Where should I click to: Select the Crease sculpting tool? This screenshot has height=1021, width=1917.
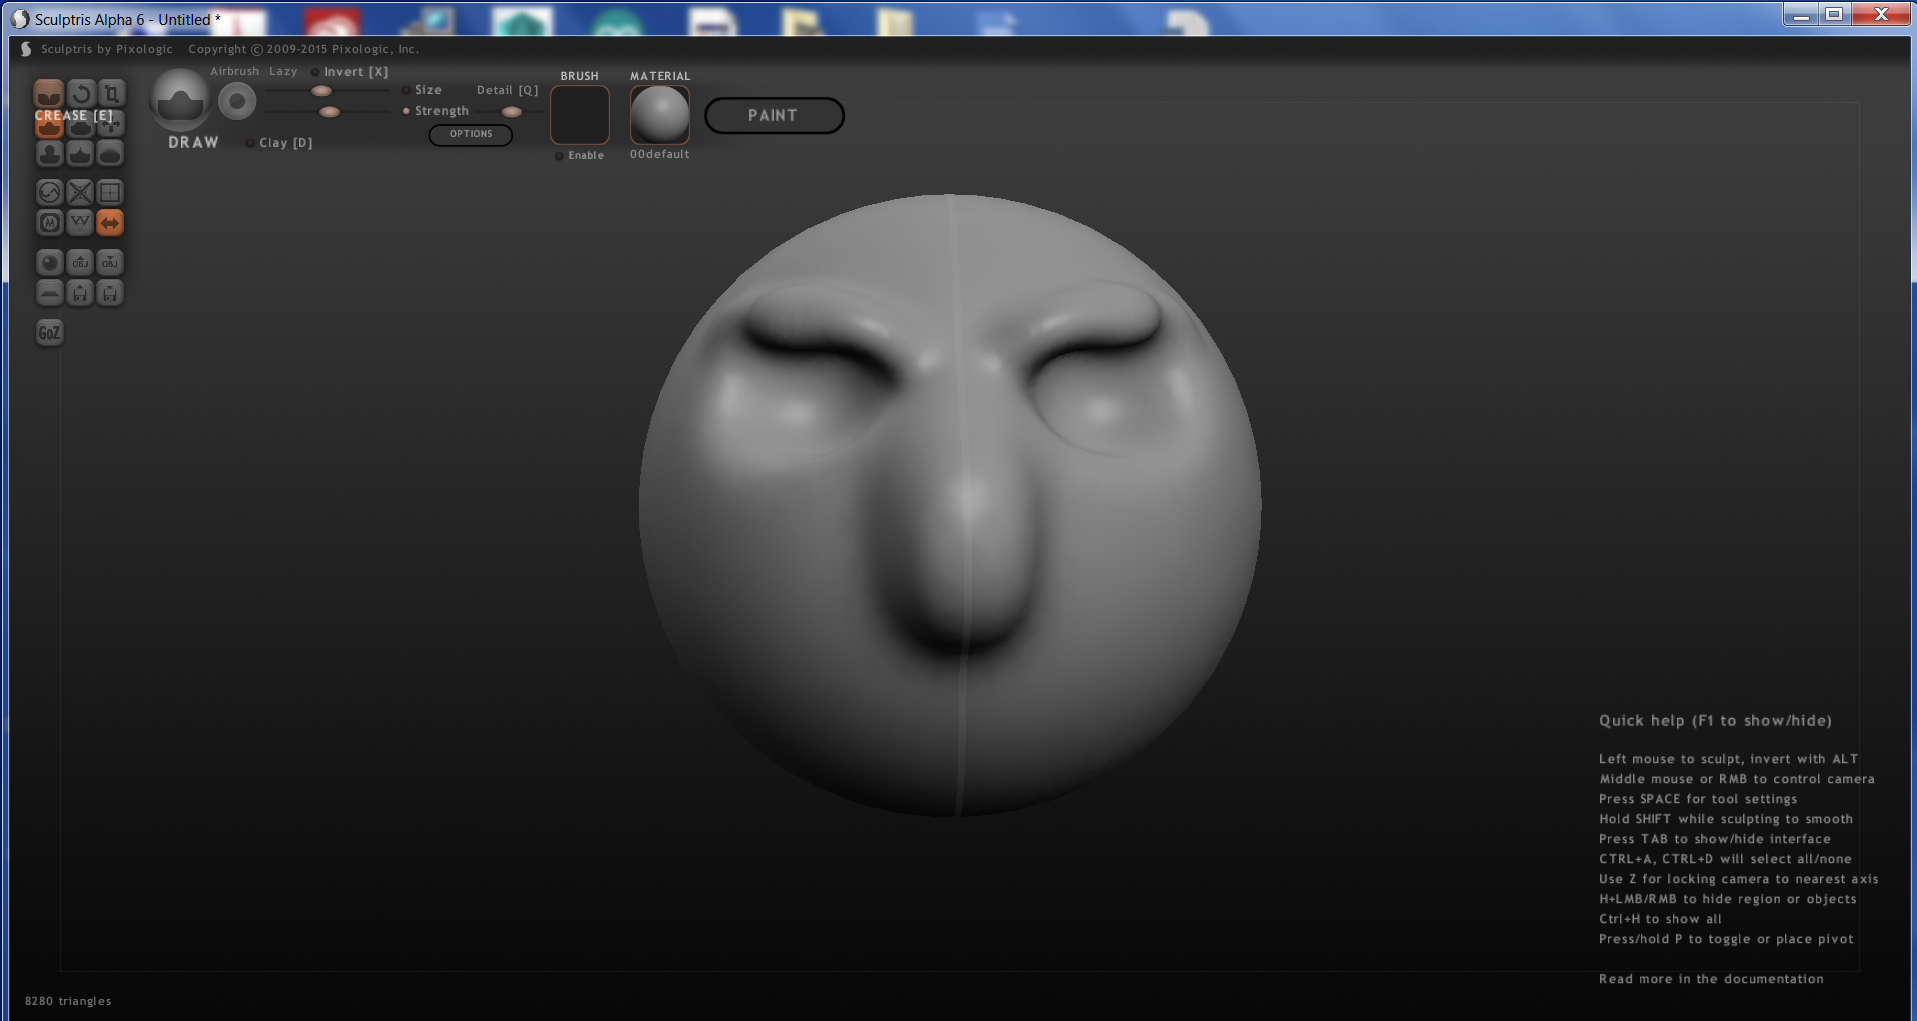pos(49,94)
